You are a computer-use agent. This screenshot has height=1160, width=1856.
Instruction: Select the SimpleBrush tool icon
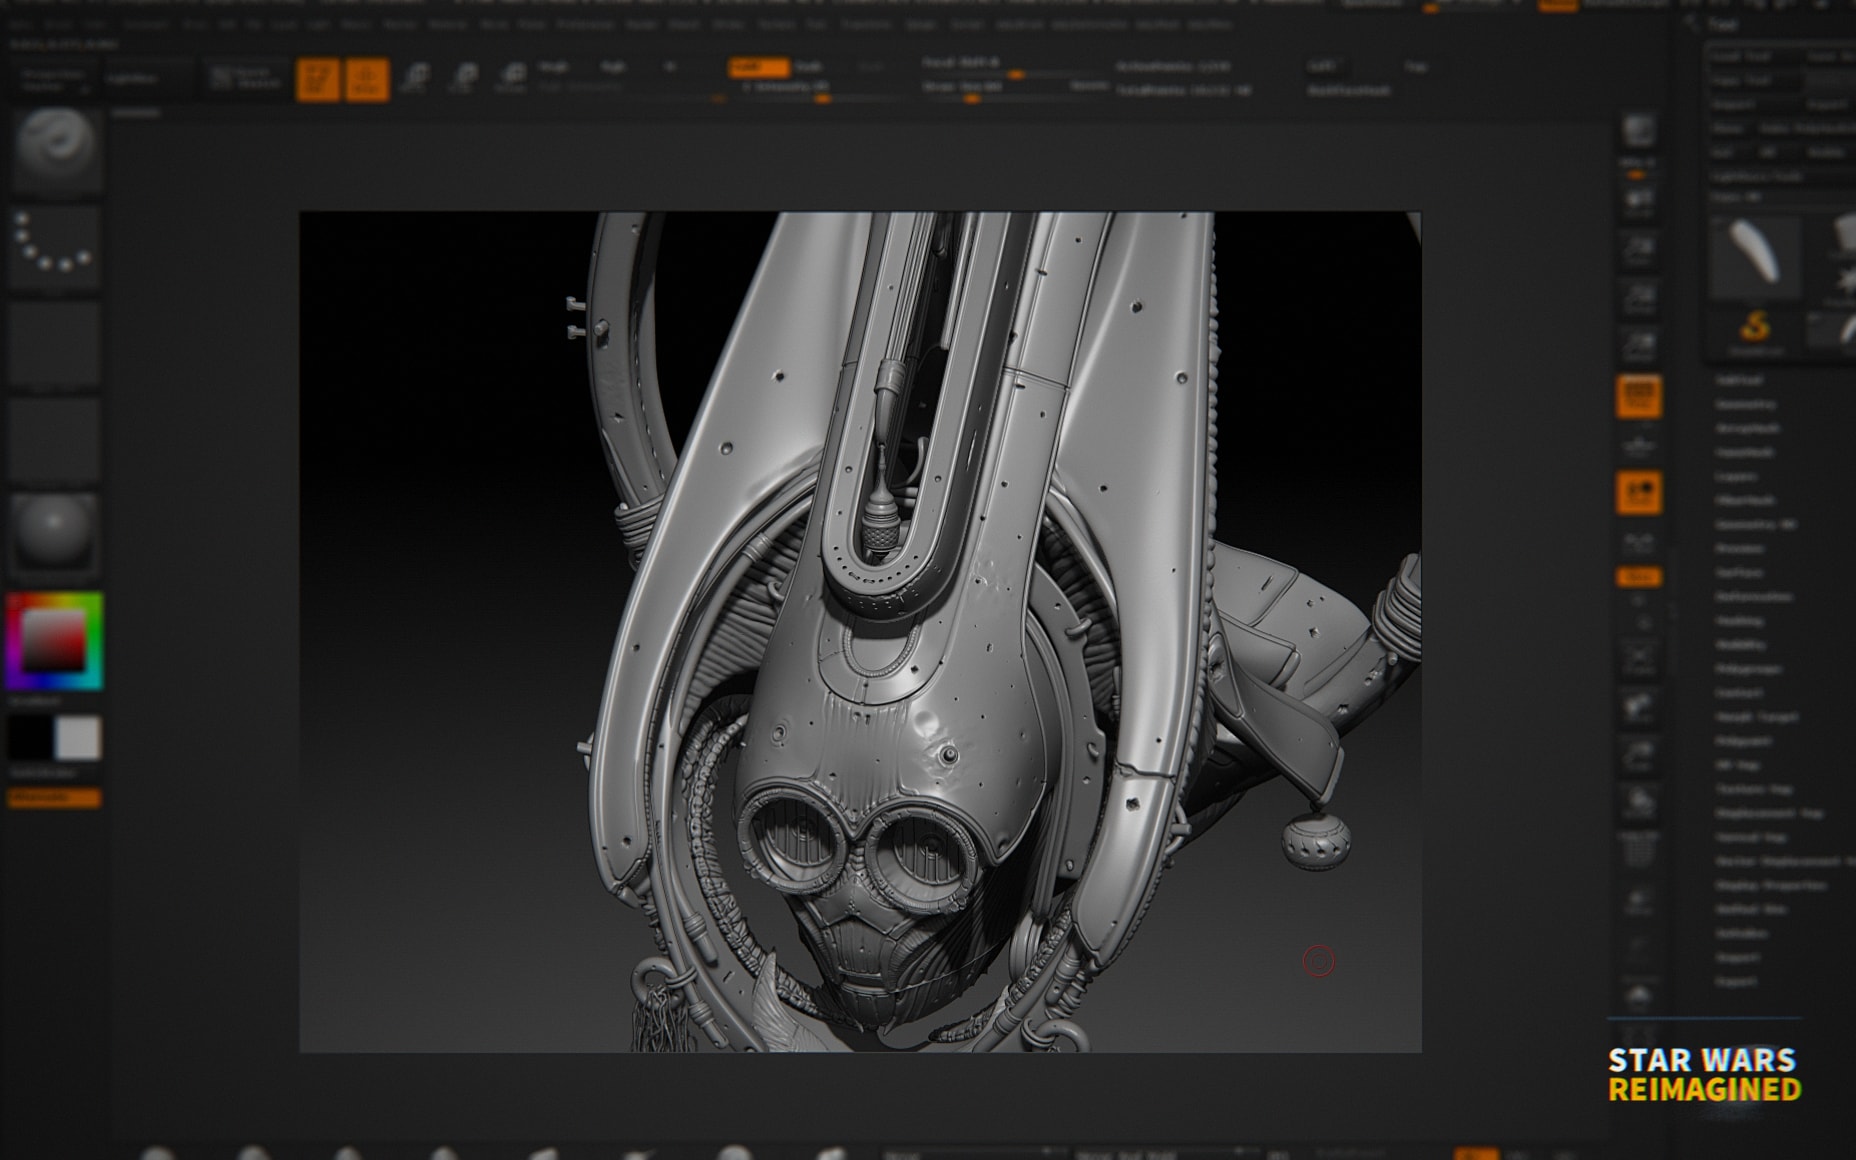point(1756,330)
